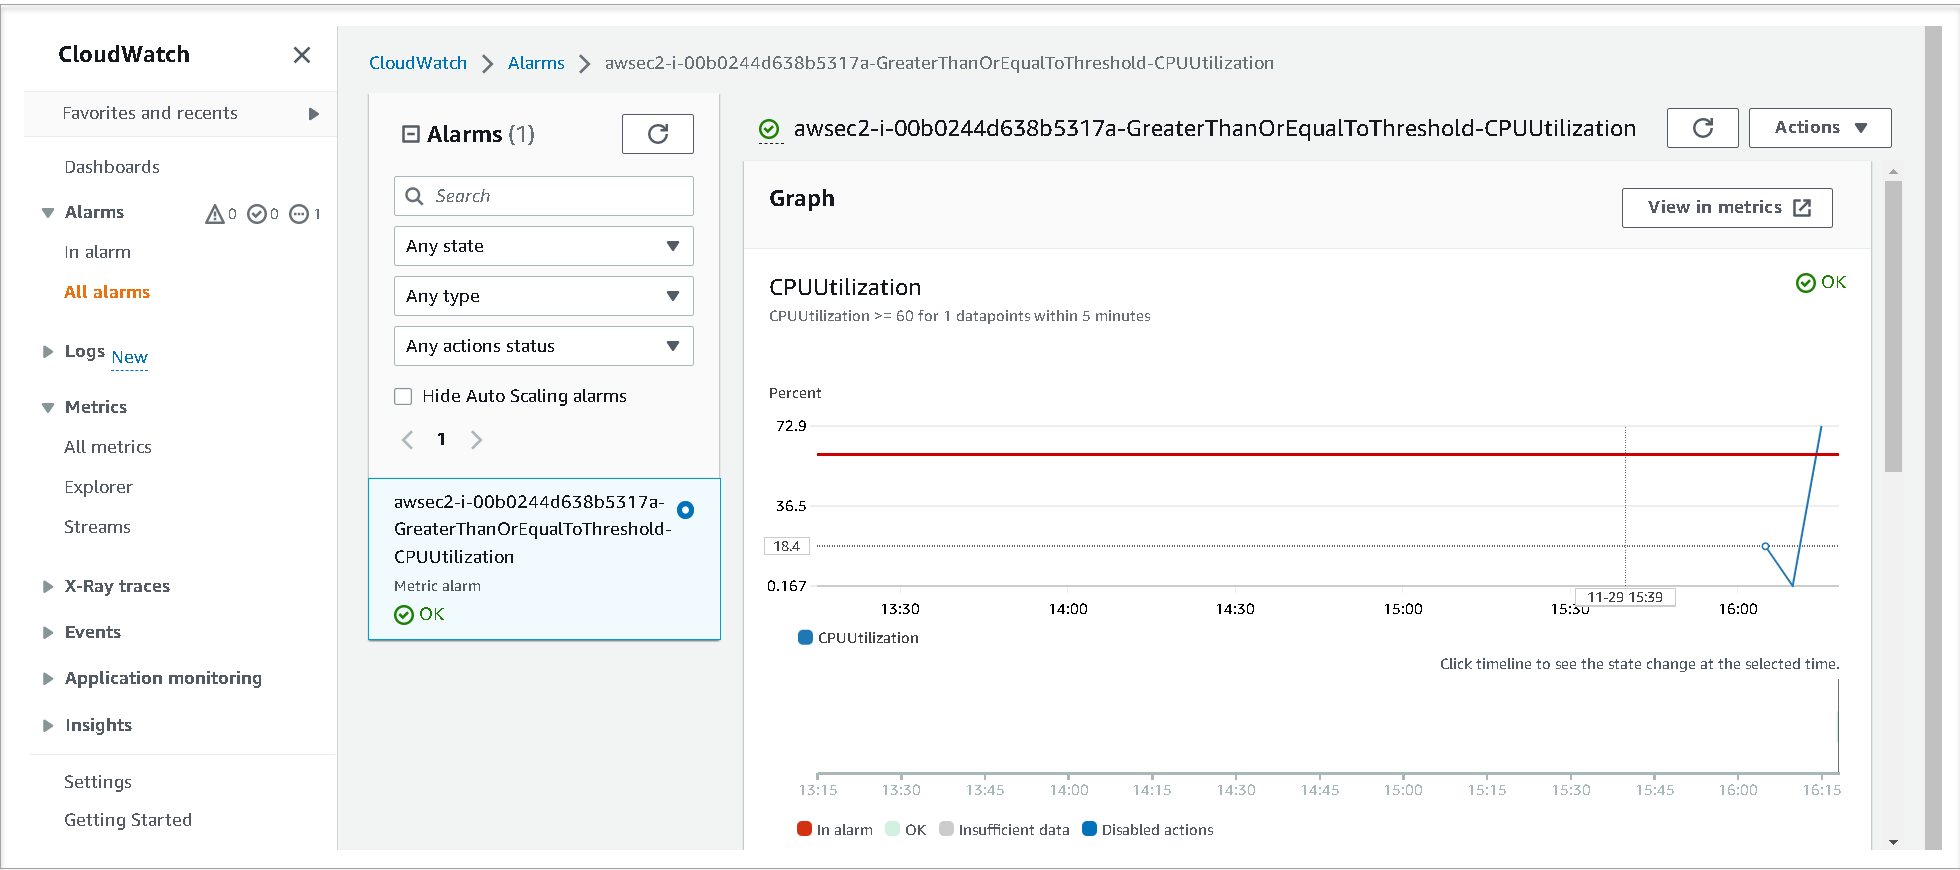This screenshot has height=870, width=1960.
Task: Select page 1 of alarms
Action: (x=441, y=440)
